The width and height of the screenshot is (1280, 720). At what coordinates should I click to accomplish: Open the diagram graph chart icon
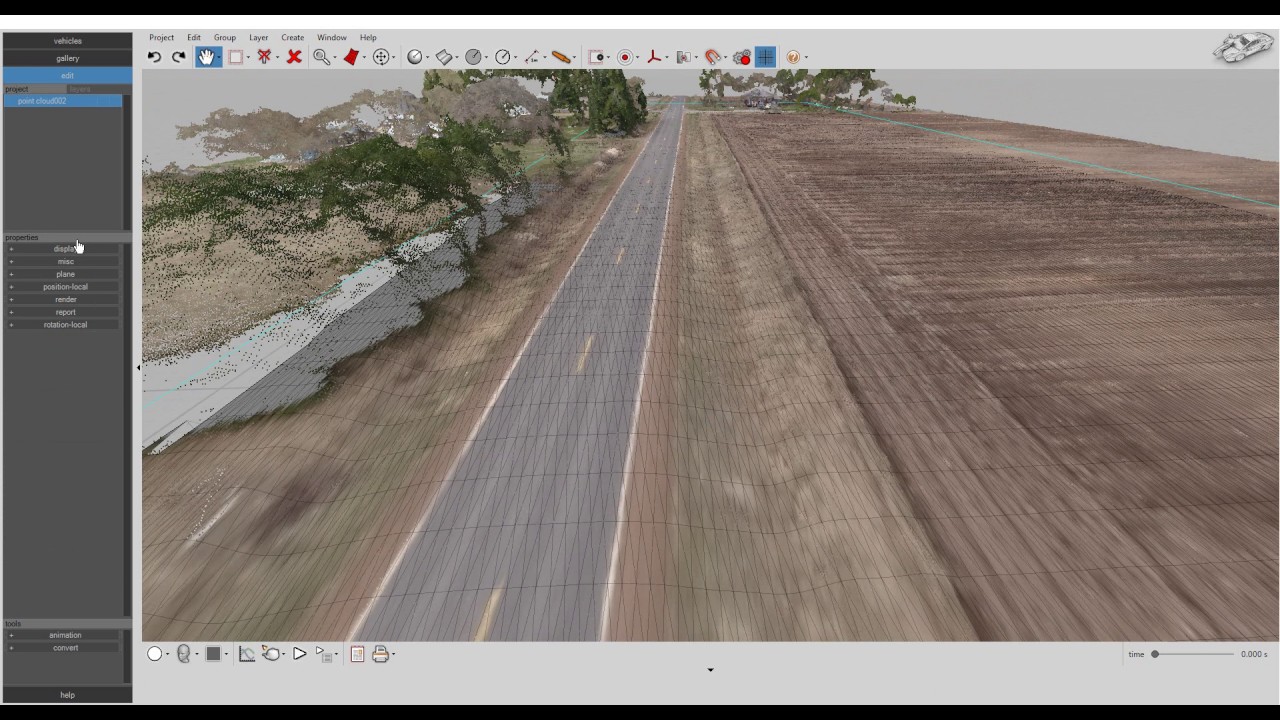[247, 654]
